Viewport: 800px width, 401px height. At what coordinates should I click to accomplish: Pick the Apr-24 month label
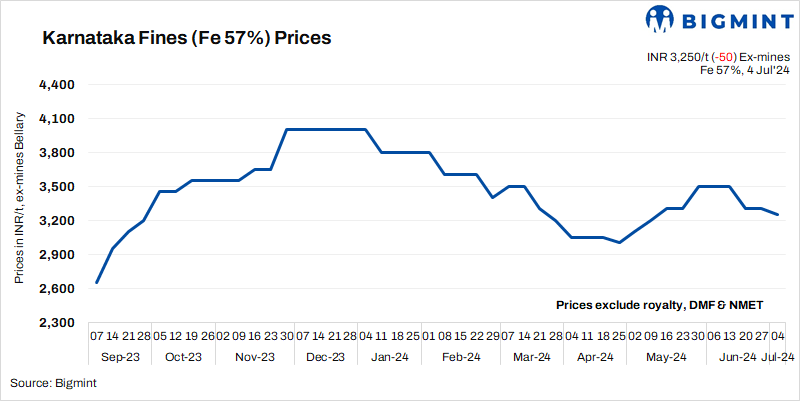(x=597, y=357)
